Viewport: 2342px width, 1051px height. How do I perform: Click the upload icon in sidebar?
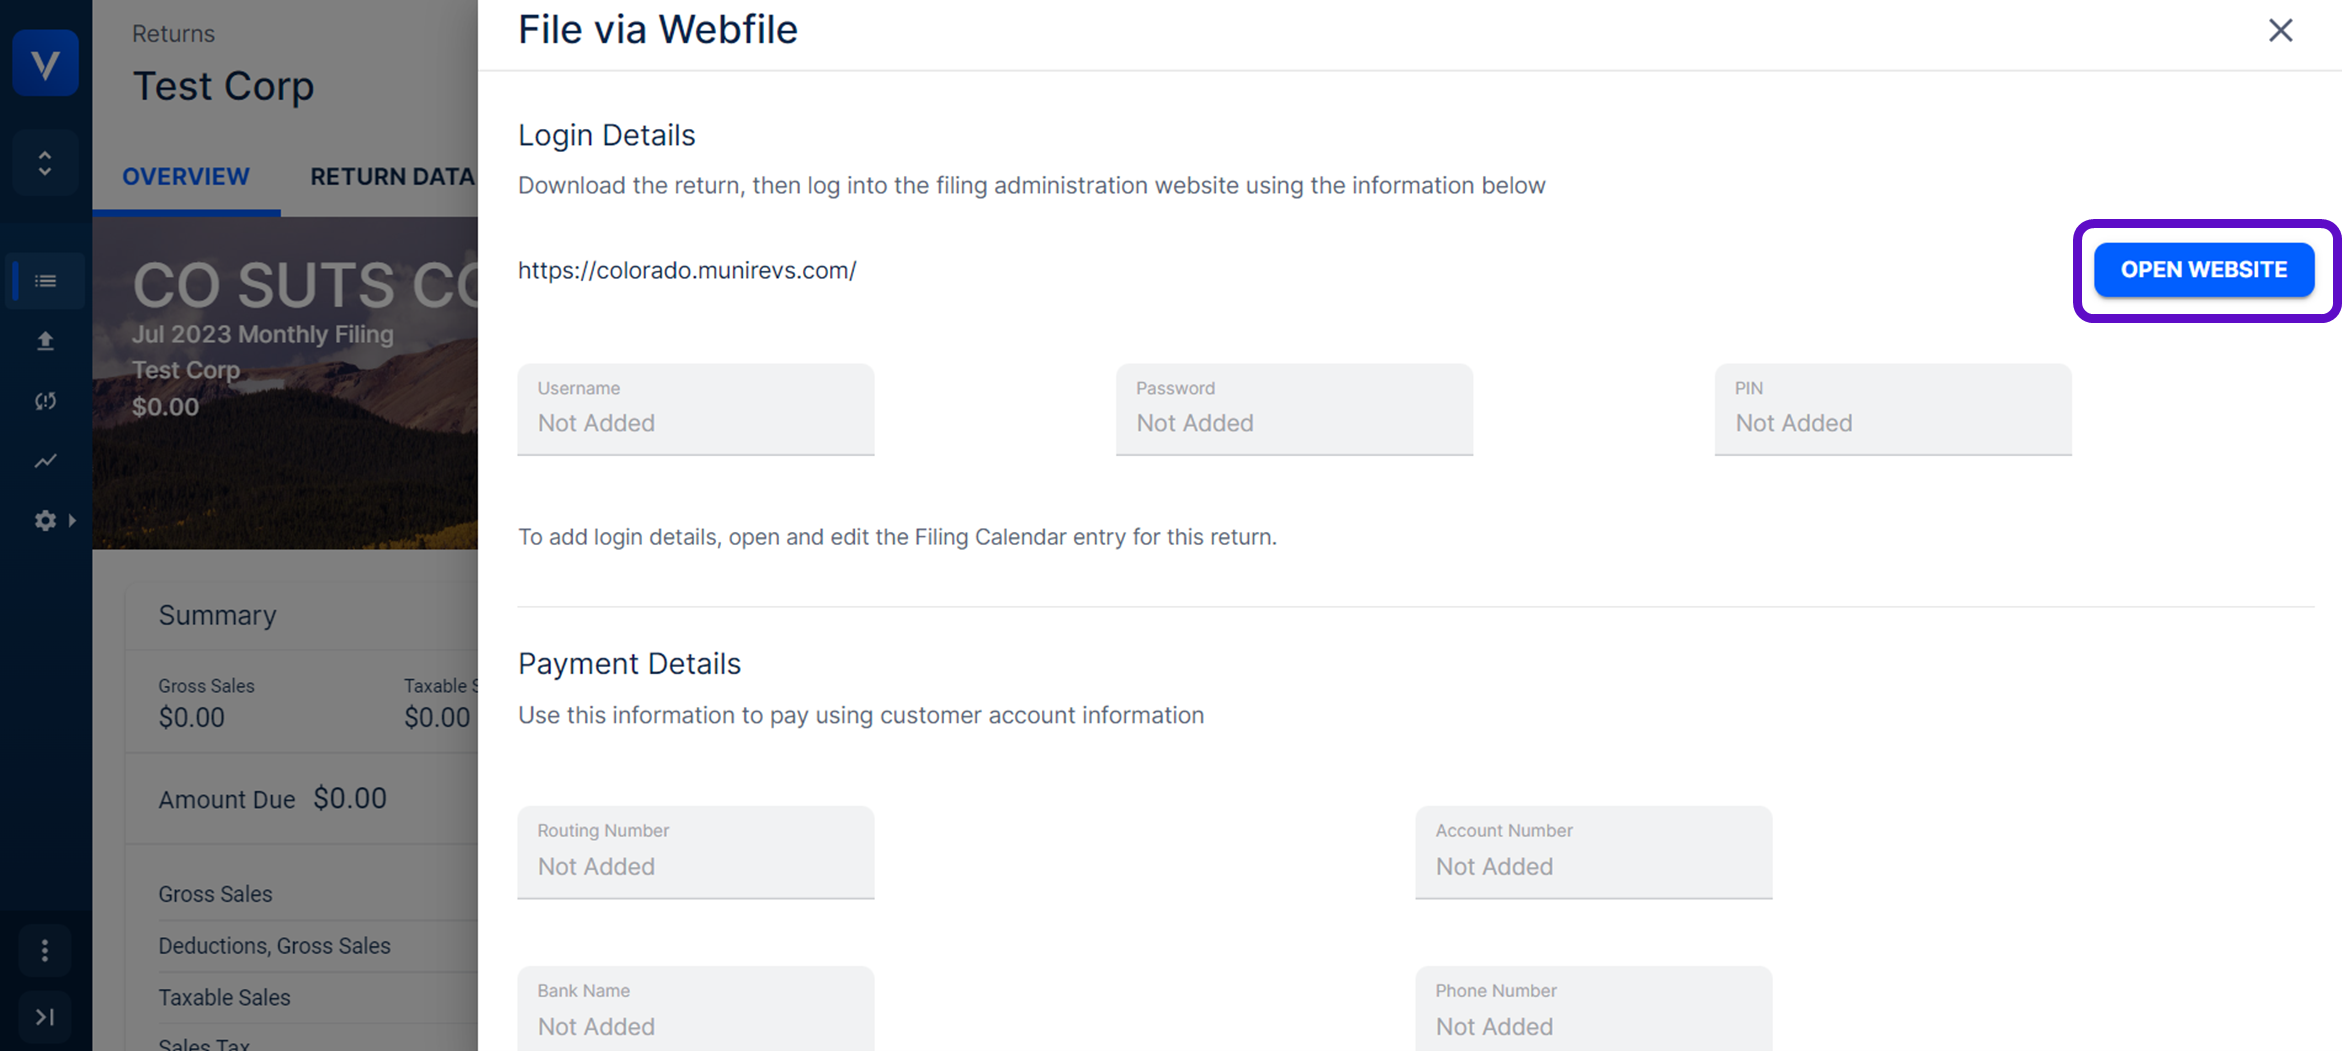coord(45,341)
